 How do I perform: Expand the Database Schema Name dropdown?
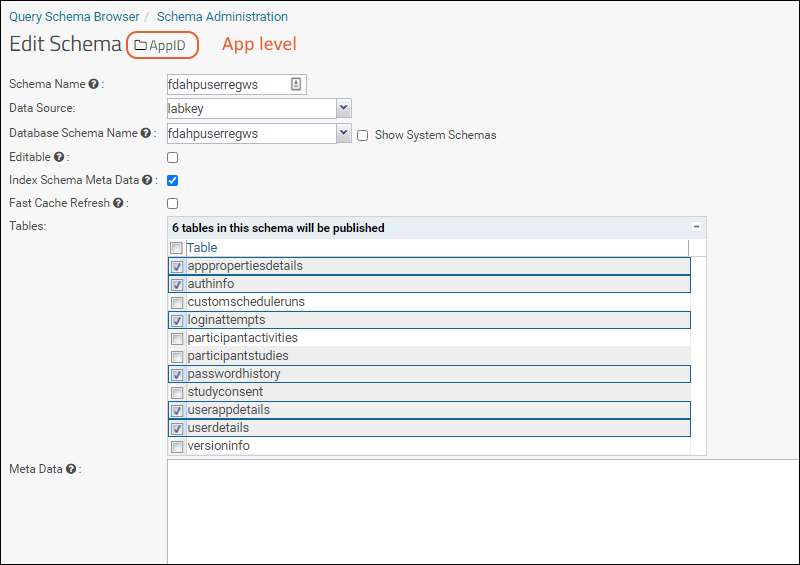343,133
